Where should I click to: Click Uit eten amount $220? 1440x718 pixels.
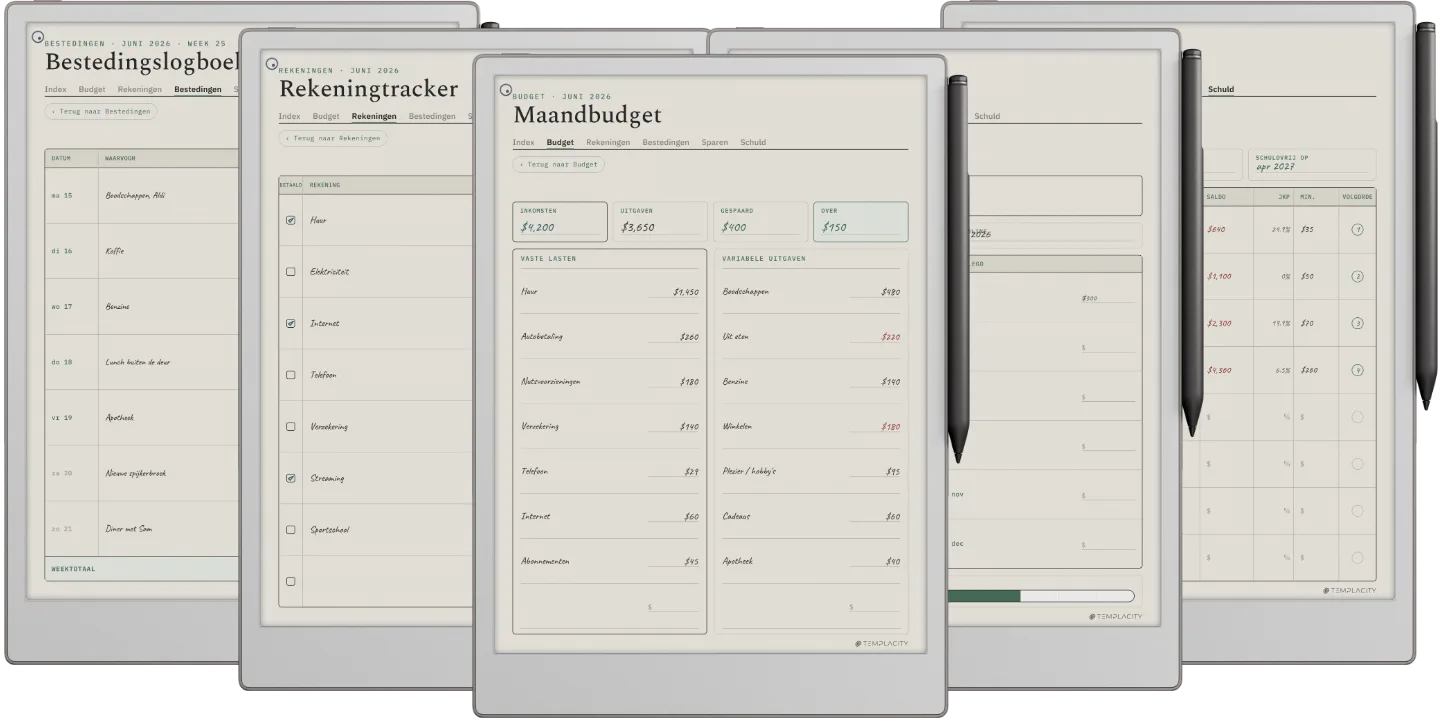coord(891,337)
